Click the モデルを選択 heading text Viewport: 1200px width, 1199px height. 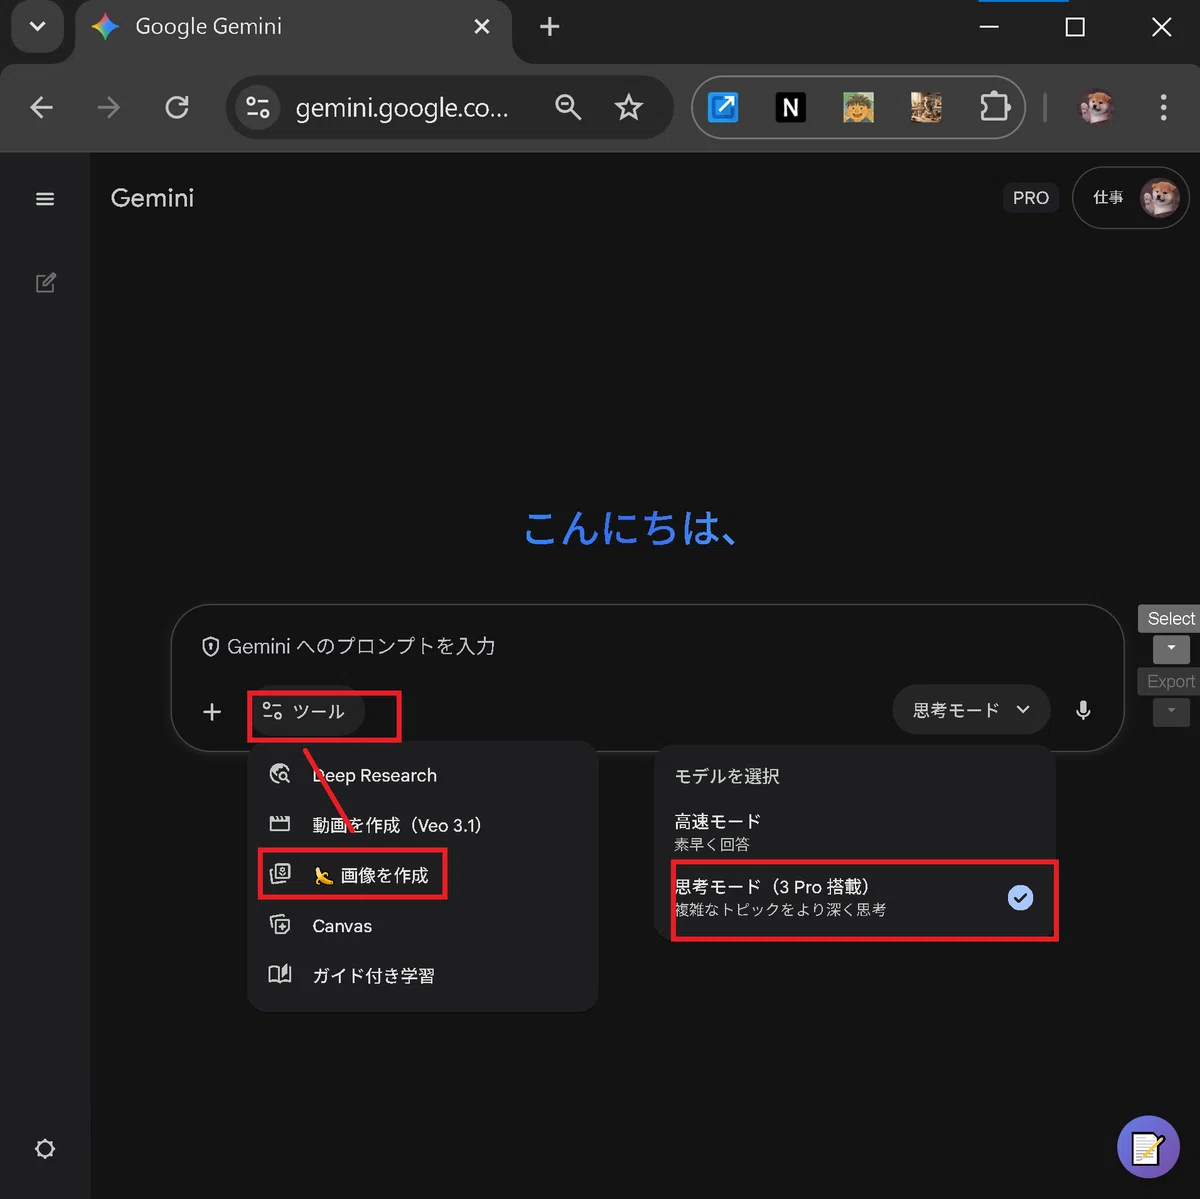point(727,776)
